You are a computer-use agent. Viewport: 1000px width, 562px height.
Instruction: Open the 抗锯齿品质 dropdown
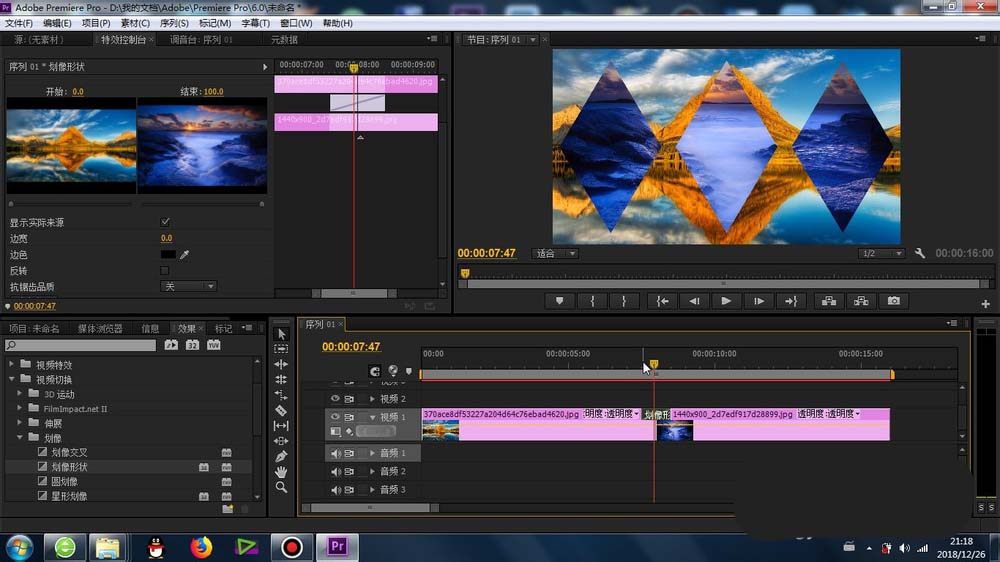click(188, 286)
